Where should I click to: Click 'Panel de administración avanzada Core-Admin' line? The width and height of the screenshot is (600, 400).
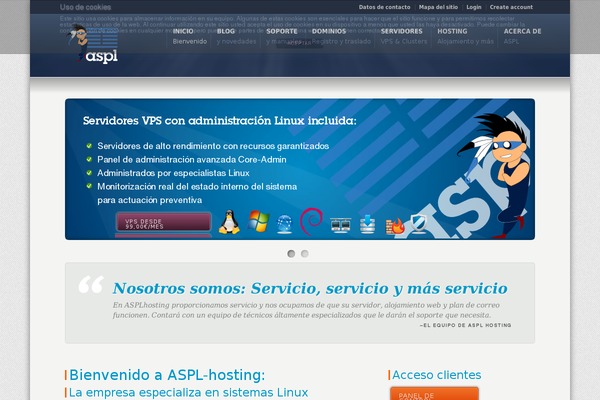[x=192, y=160]
